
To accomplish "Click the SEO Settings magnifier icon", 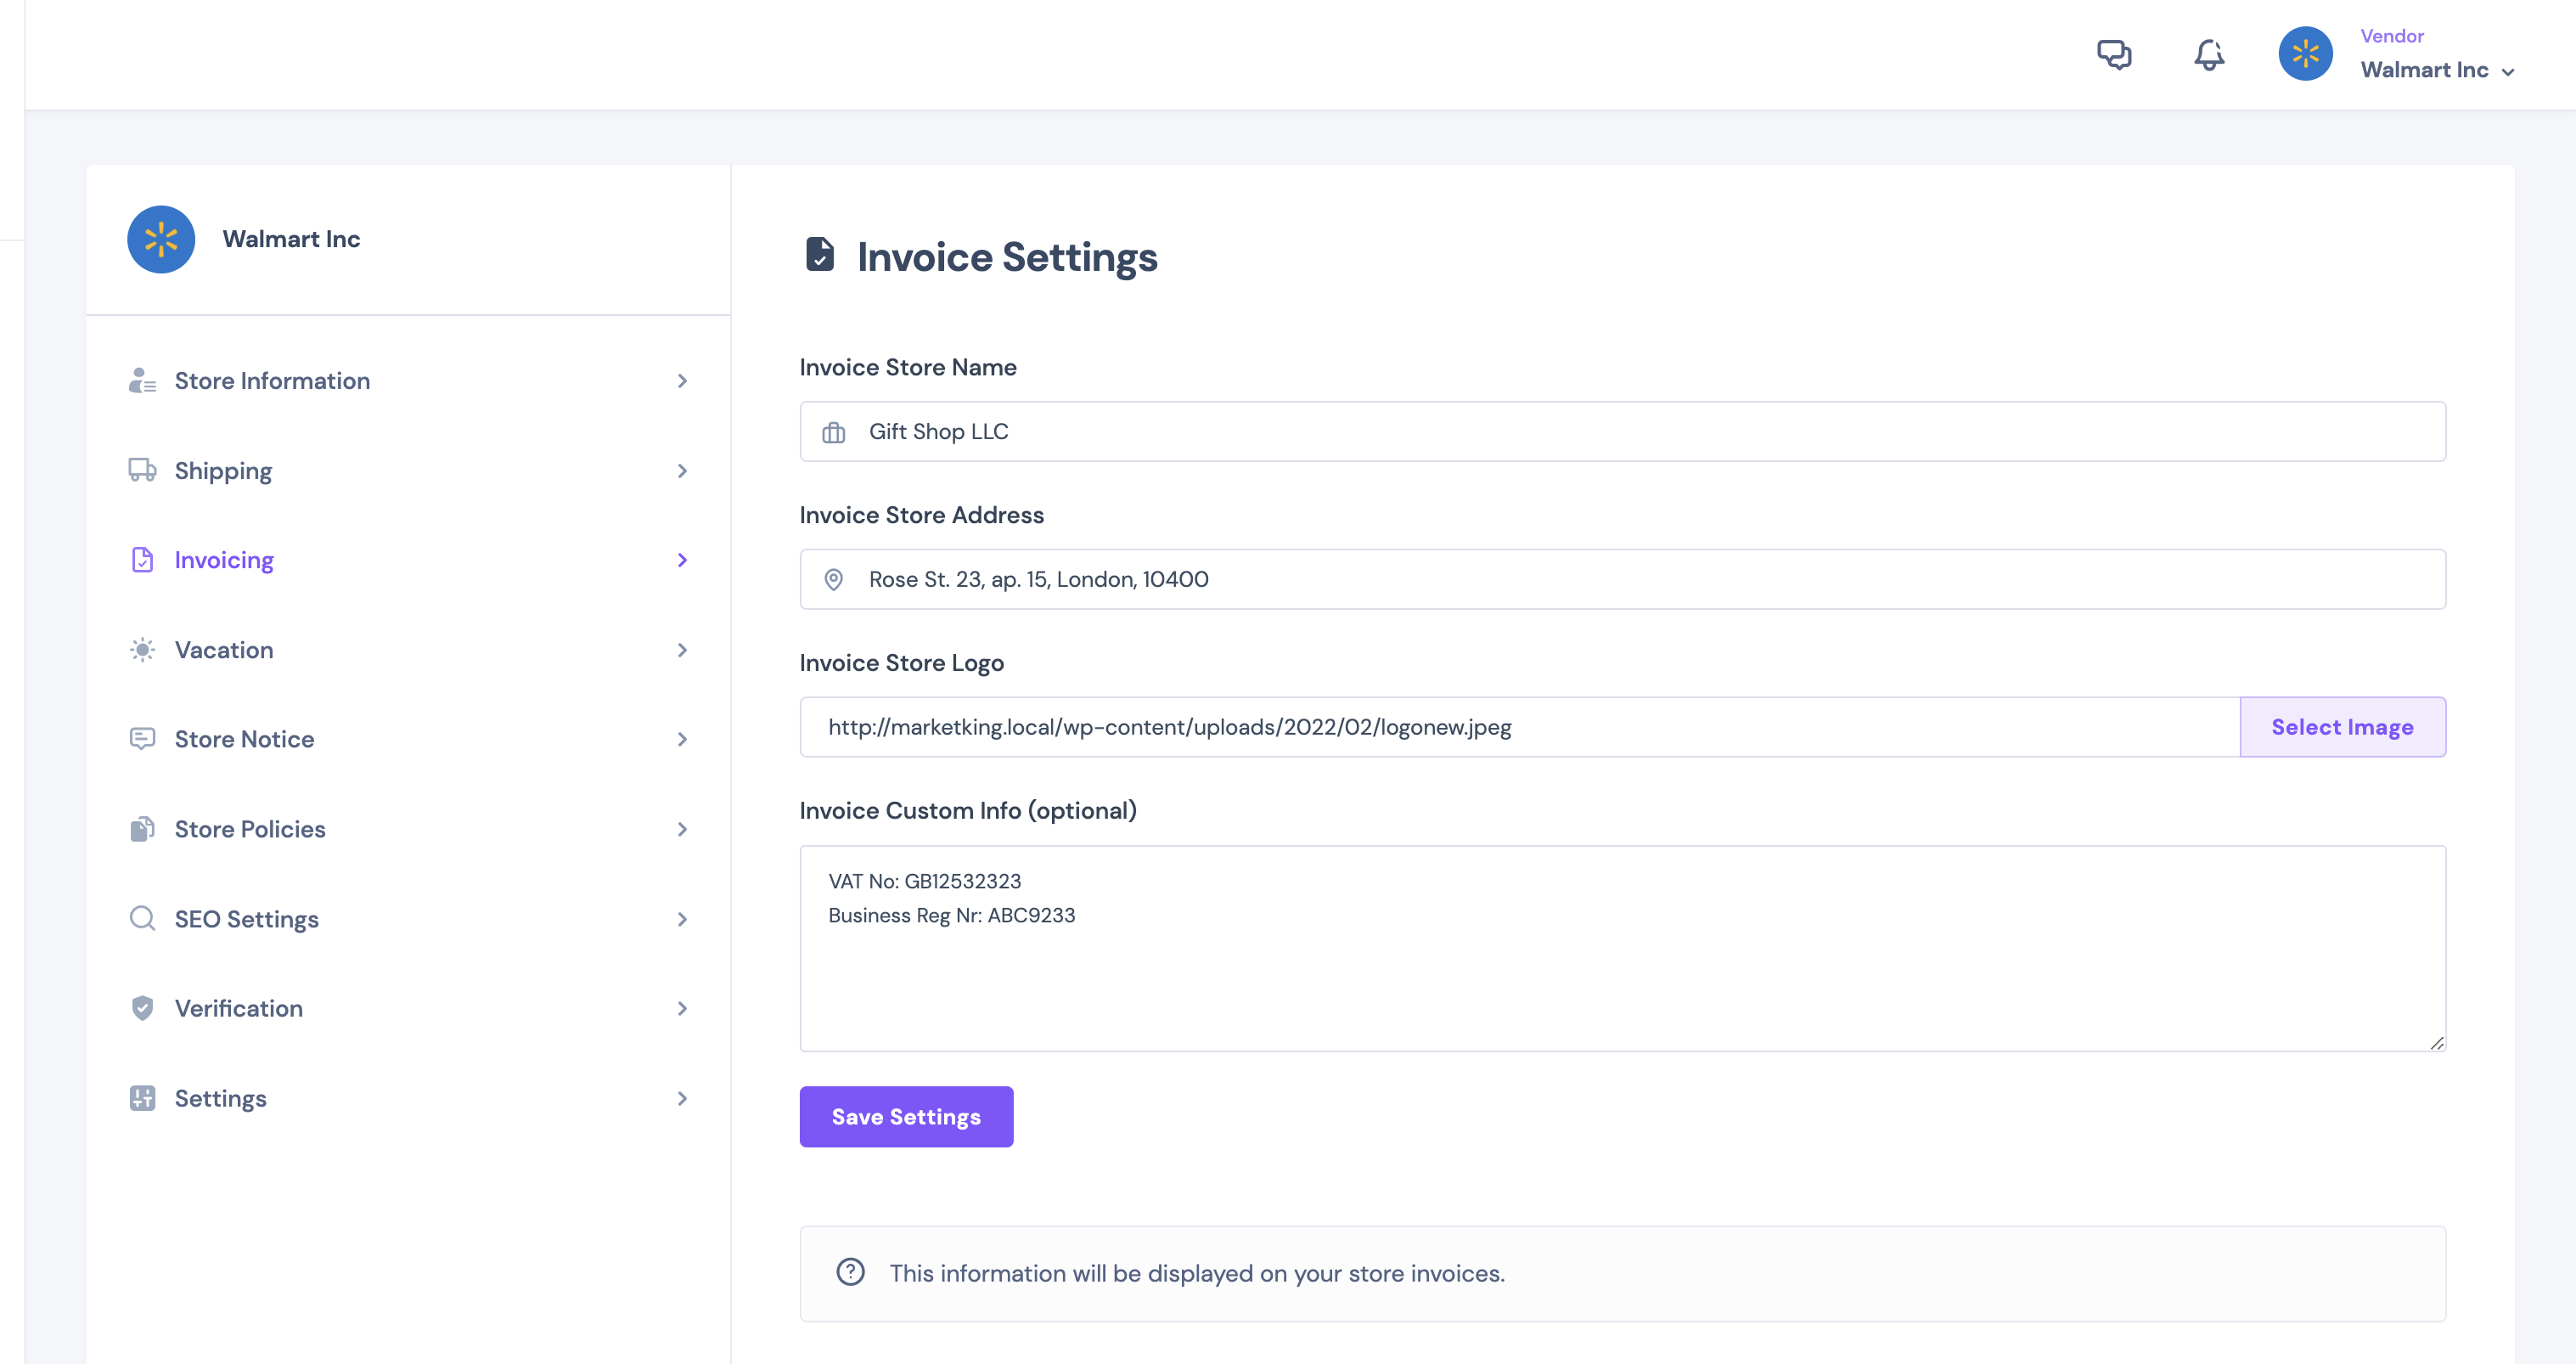I will (142, 918).
